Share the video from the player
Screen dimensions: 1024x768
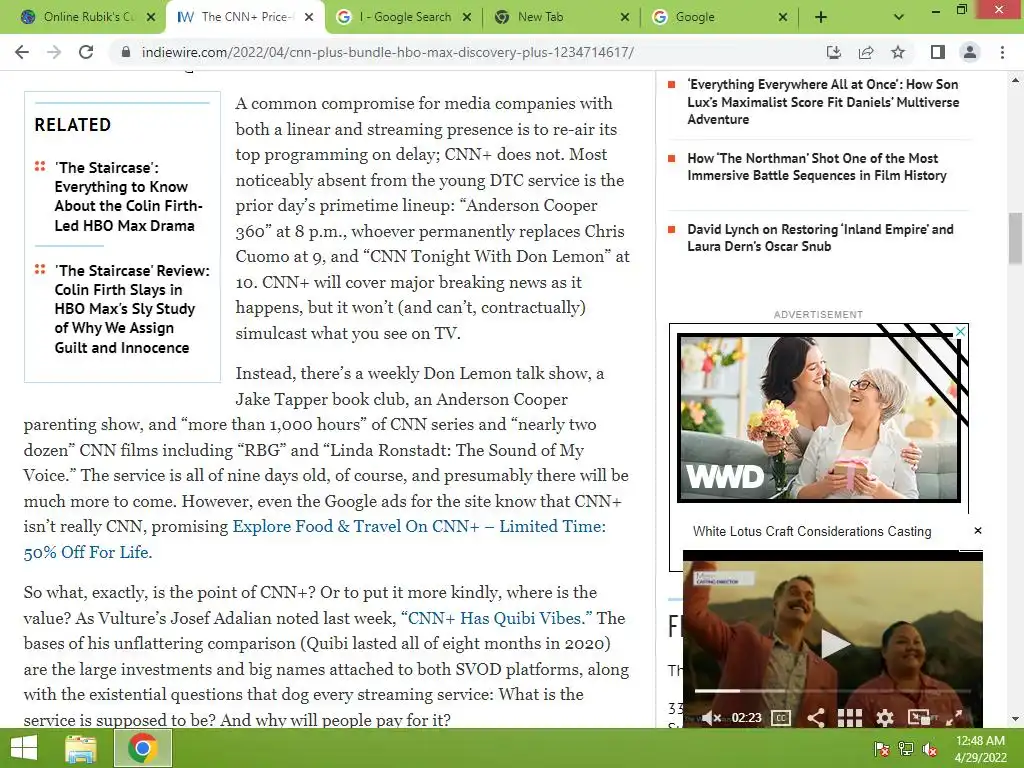pos(815,718)
